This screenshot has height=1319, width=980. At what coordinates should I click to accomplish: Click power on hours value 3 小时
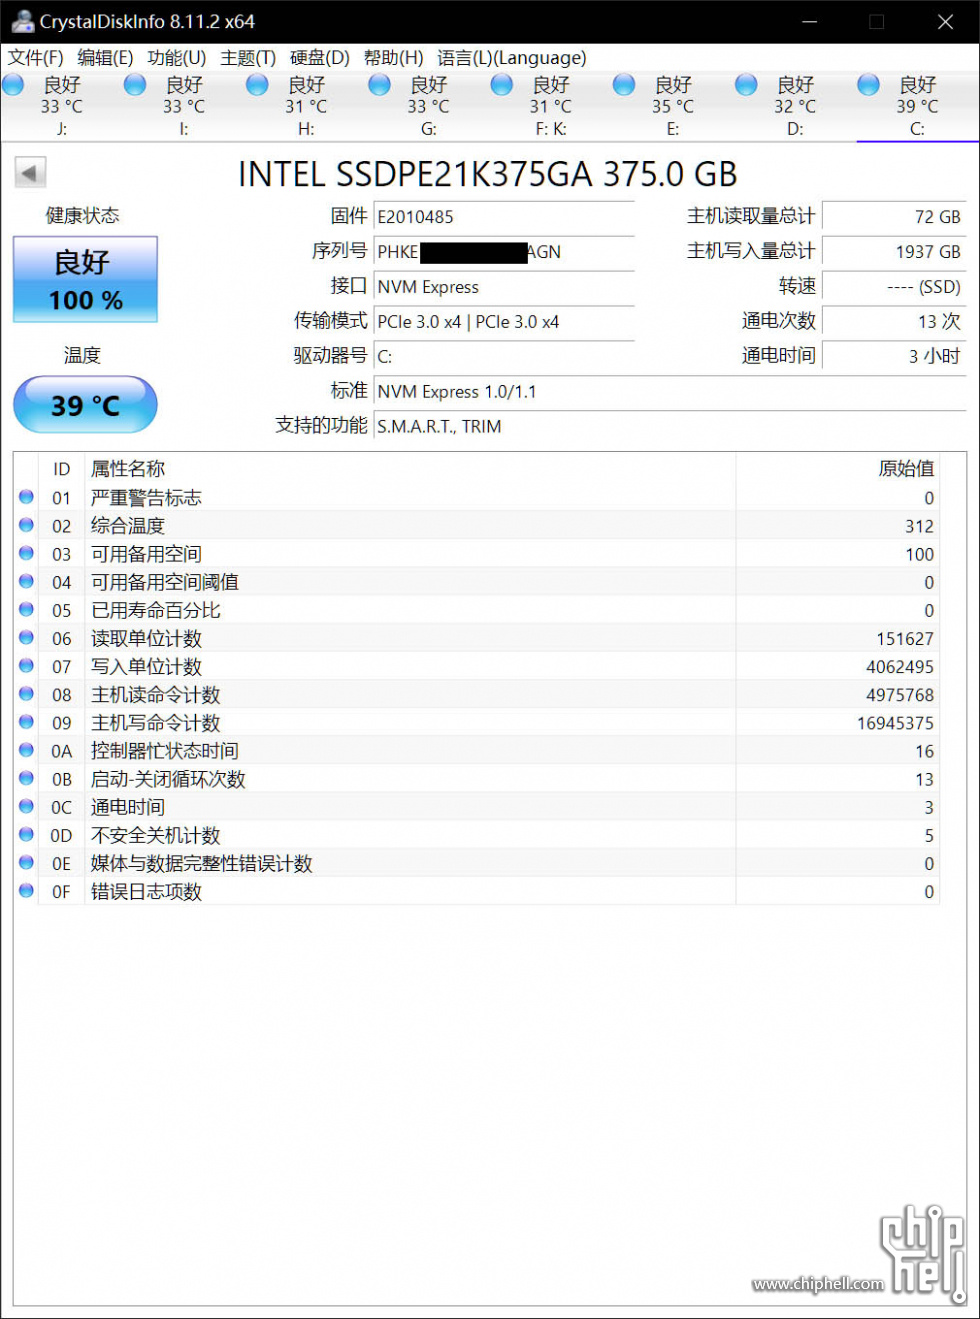(x=894, y=356)
